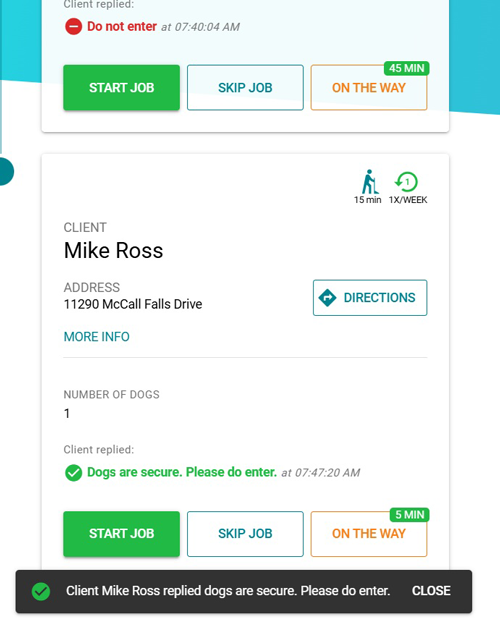Start job for the Do not enter client

click(x=121, y=87)
